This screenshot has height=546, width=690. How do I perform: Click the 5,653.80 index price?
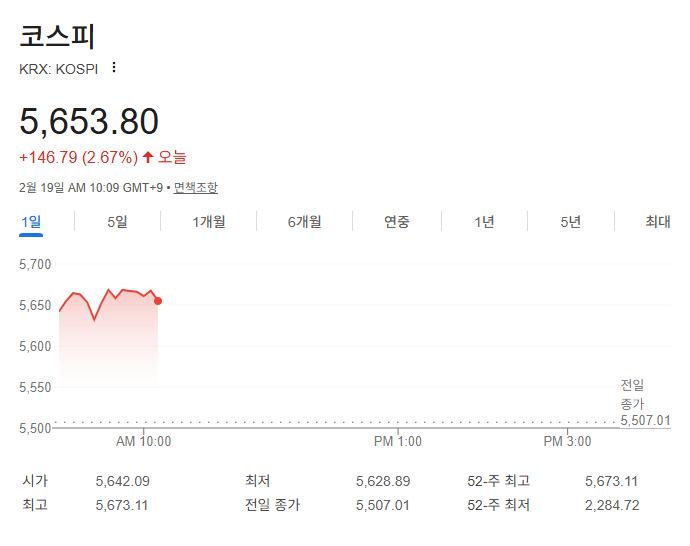(x=89, y=122)
